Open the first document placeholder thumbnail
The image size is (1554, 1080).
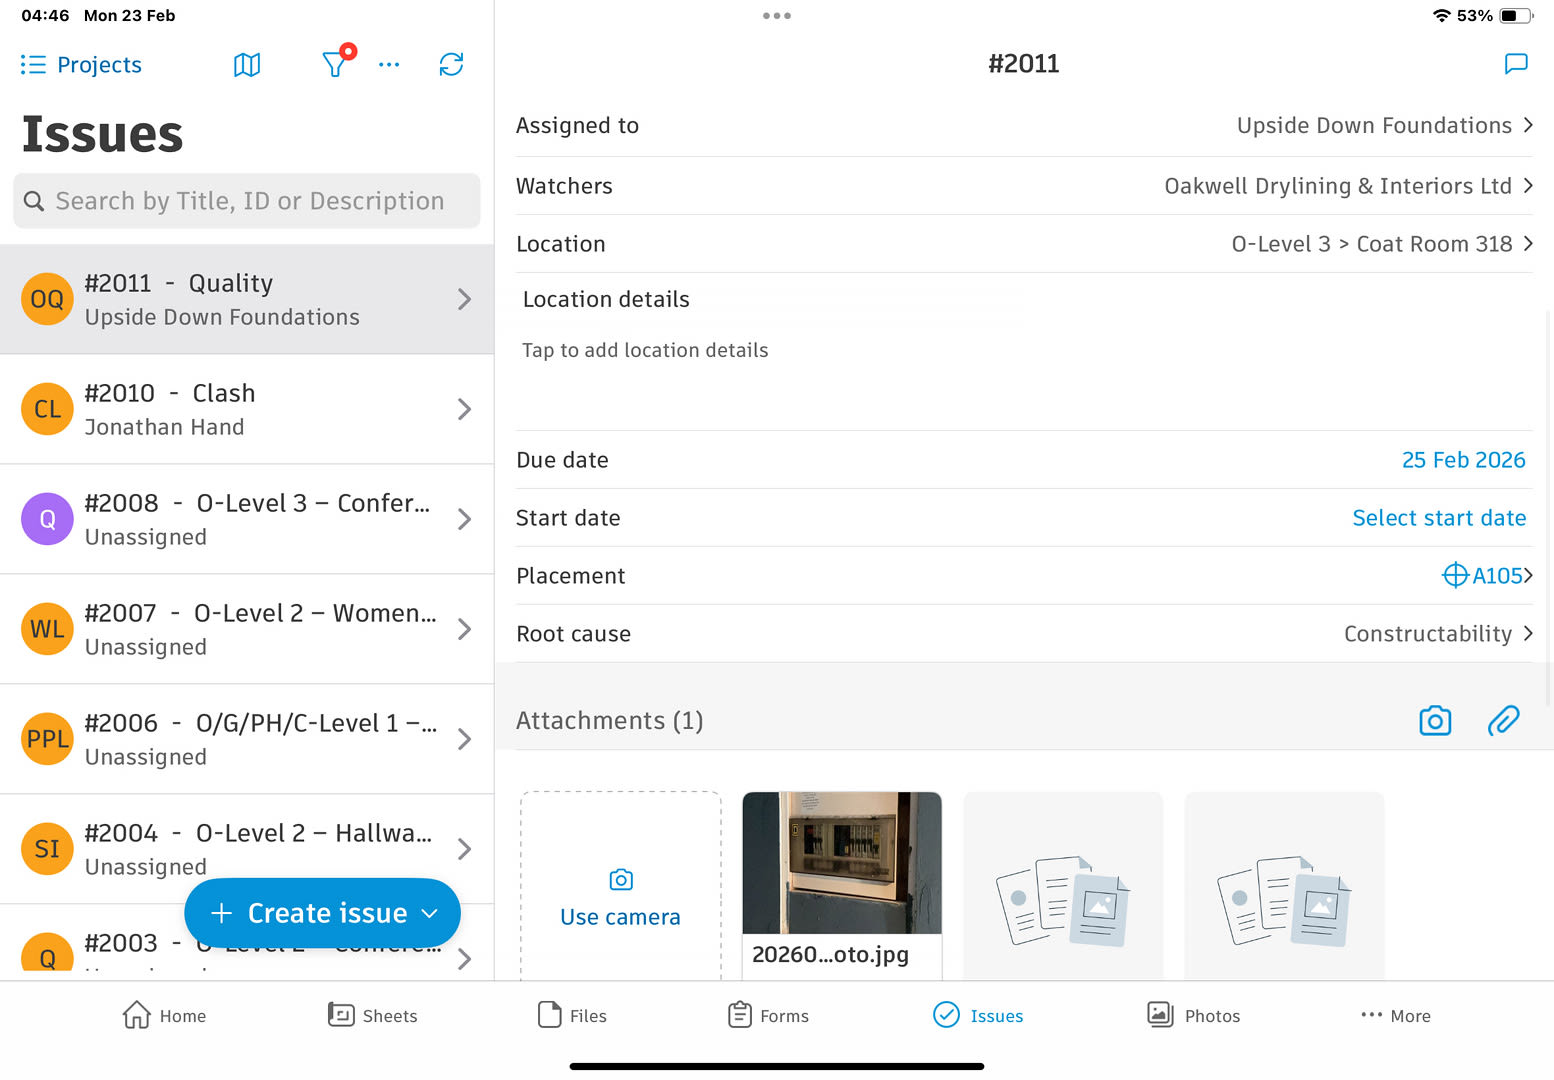(x=1063, y=885)
